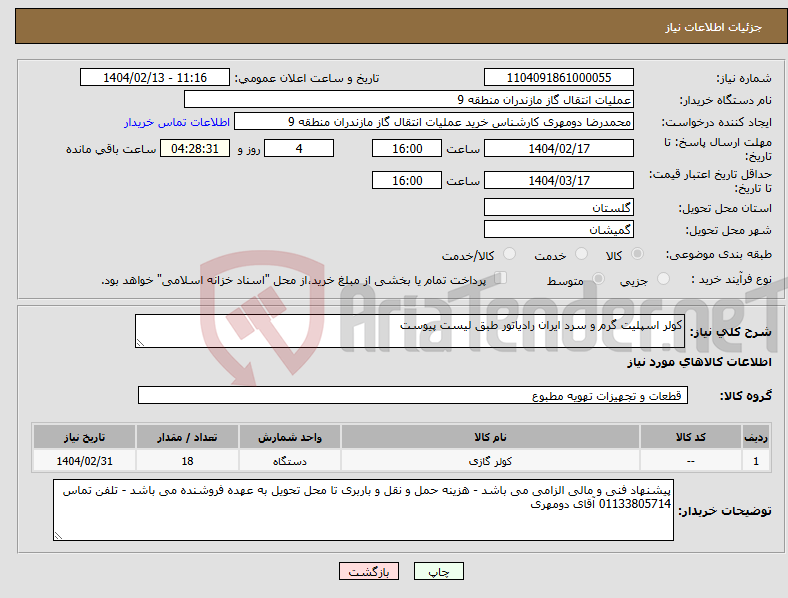Click the buyer organization name field
The height and width of the screenshot is (598, 788).
tap(409, 99)
